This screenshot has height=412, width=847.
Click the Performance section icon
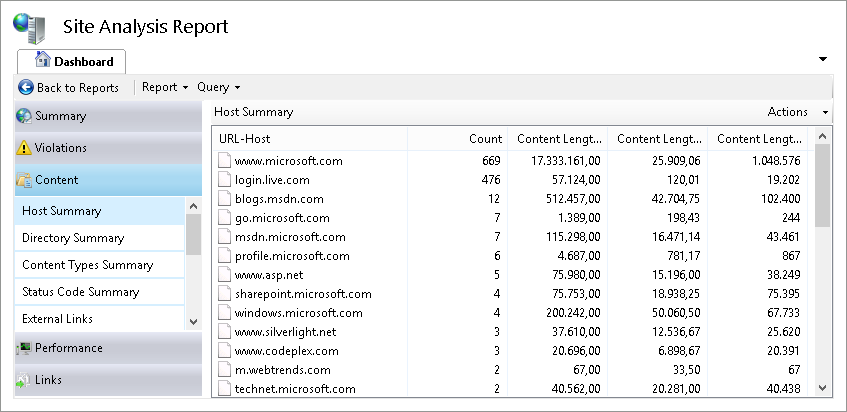24,348
